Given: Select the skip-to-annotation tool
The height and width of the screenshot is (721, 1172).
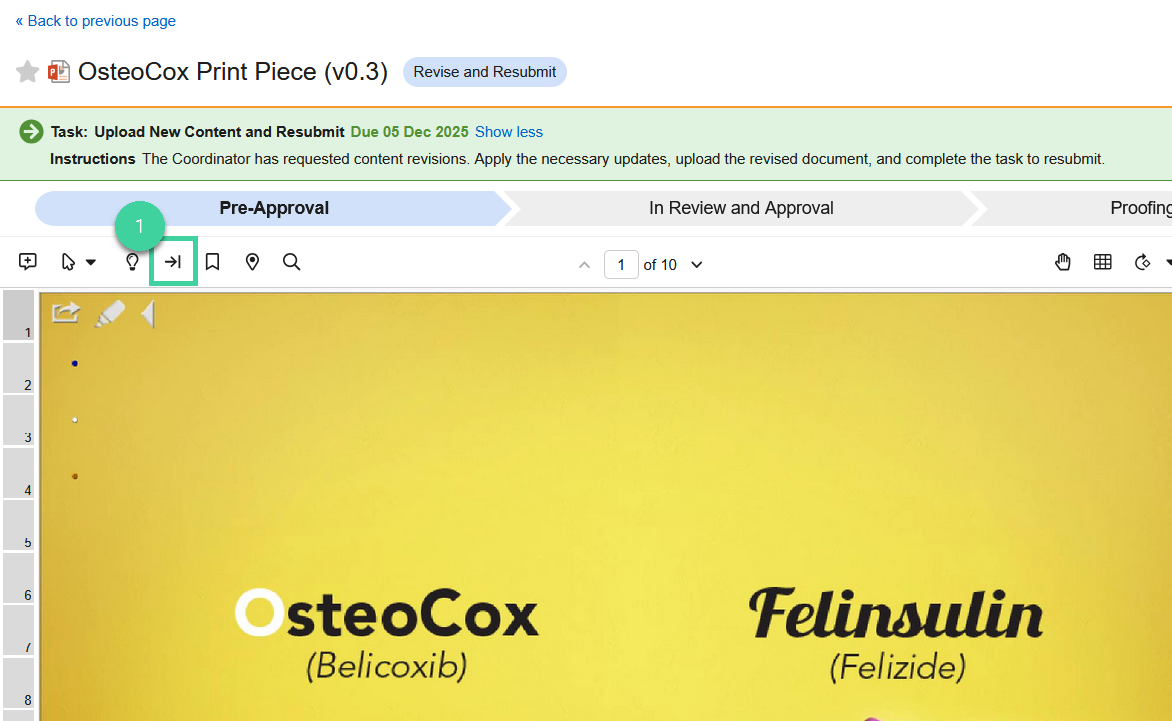Looking at the screenshot, I should (x=173, y=261).
